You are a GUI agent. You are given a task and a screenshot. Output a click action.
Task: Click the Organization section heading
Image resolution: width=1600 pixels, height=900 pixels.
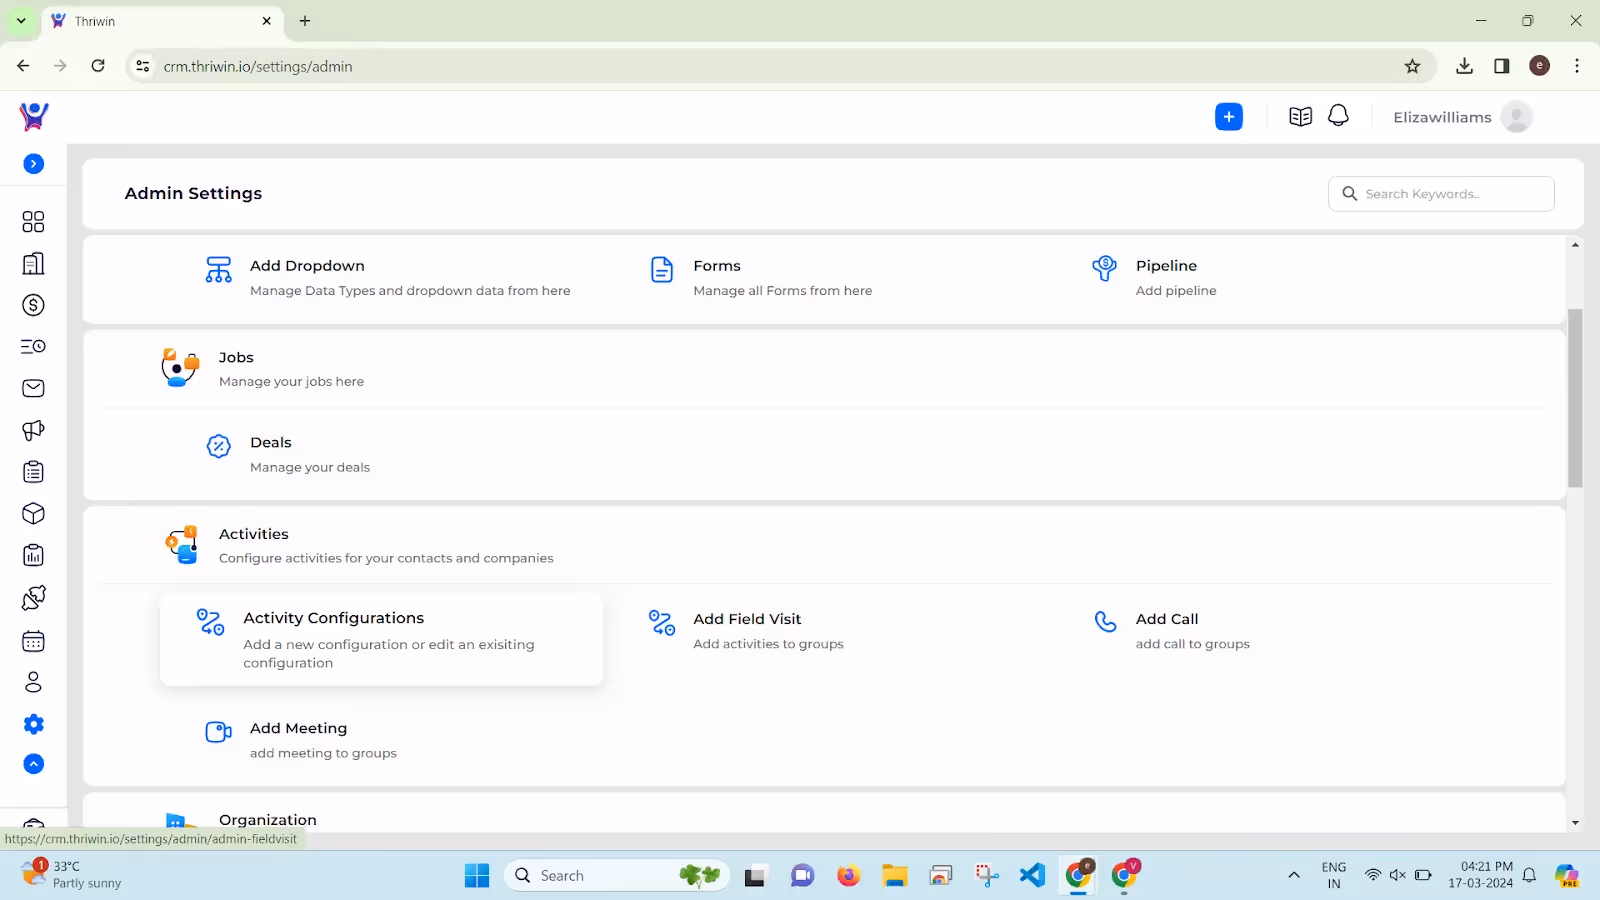267,820
